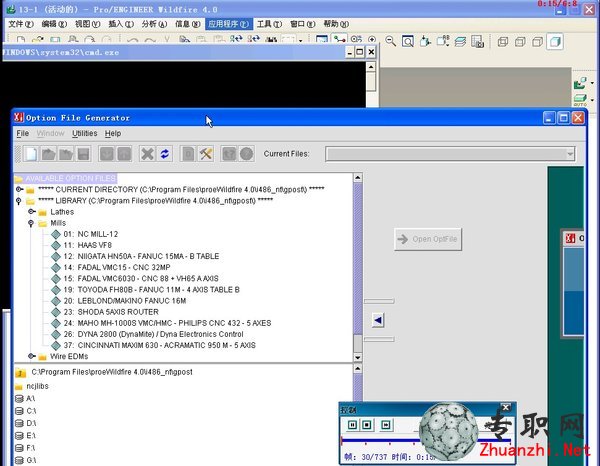This screenshot has height=466, width=600.
Task: Click the AUTO icon in the right Pro/ENGINEER sidebar
Action: pos(580,100)
